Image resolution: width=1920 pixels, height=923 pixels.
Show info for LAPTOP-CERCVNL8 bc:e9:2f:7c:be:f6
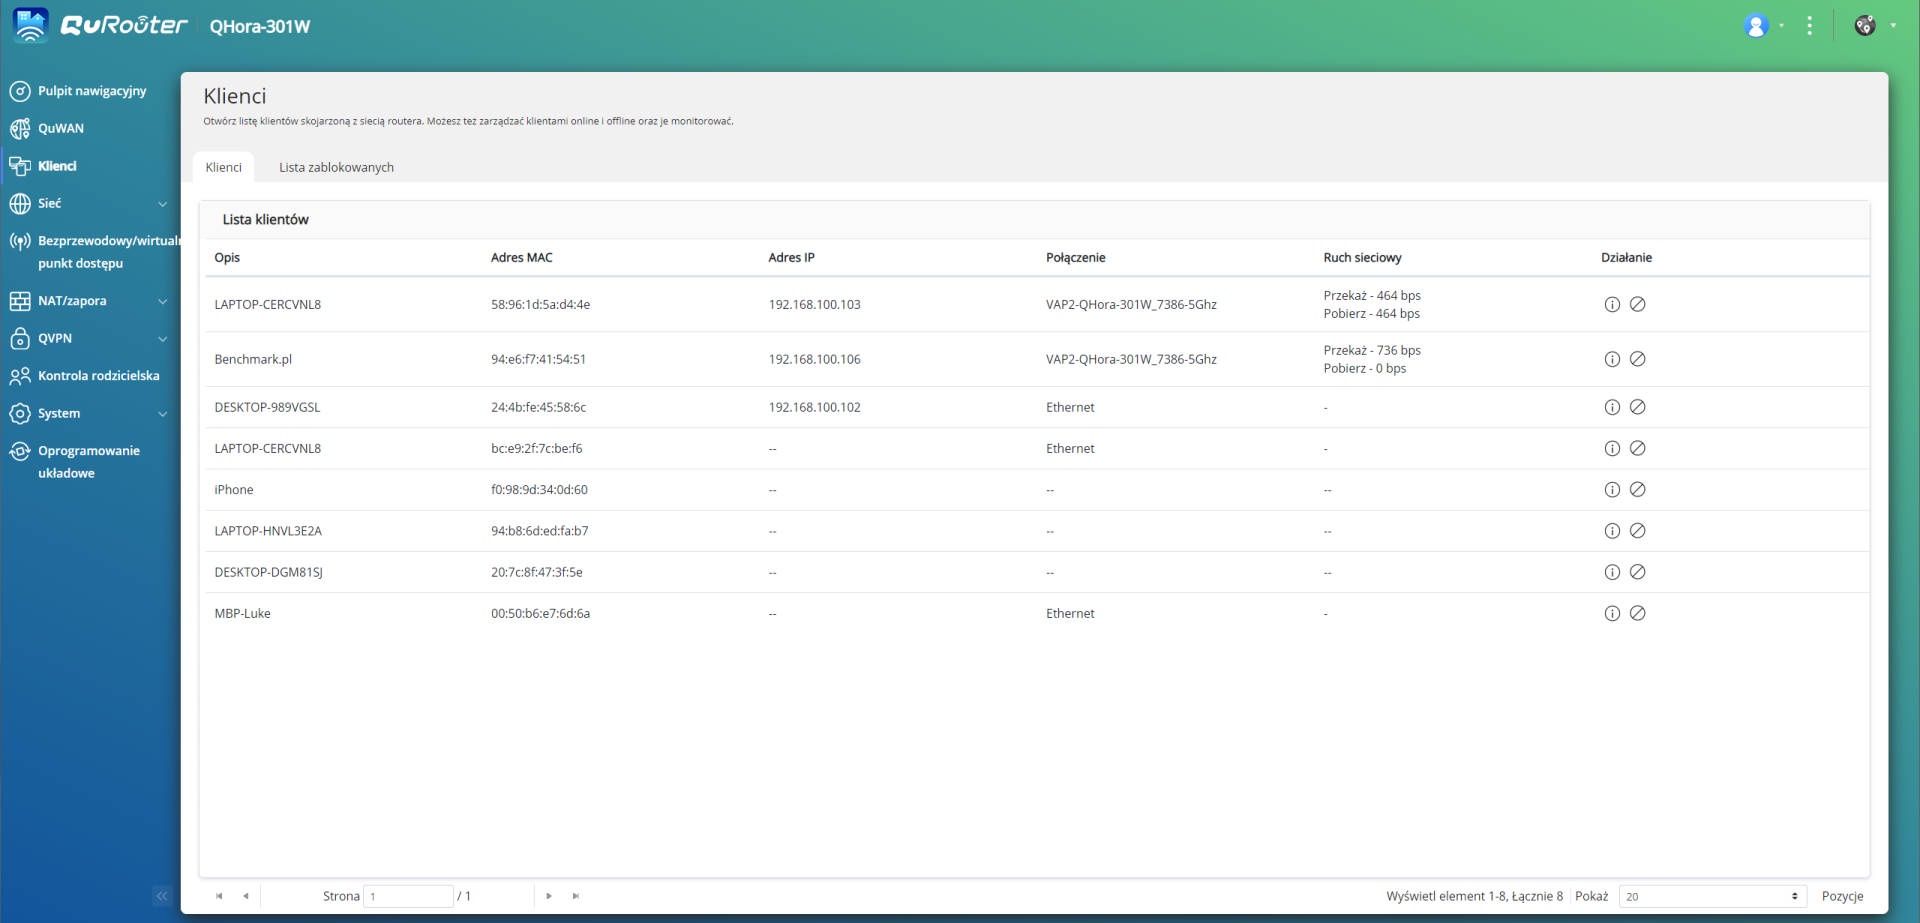tap(1612, 448)
